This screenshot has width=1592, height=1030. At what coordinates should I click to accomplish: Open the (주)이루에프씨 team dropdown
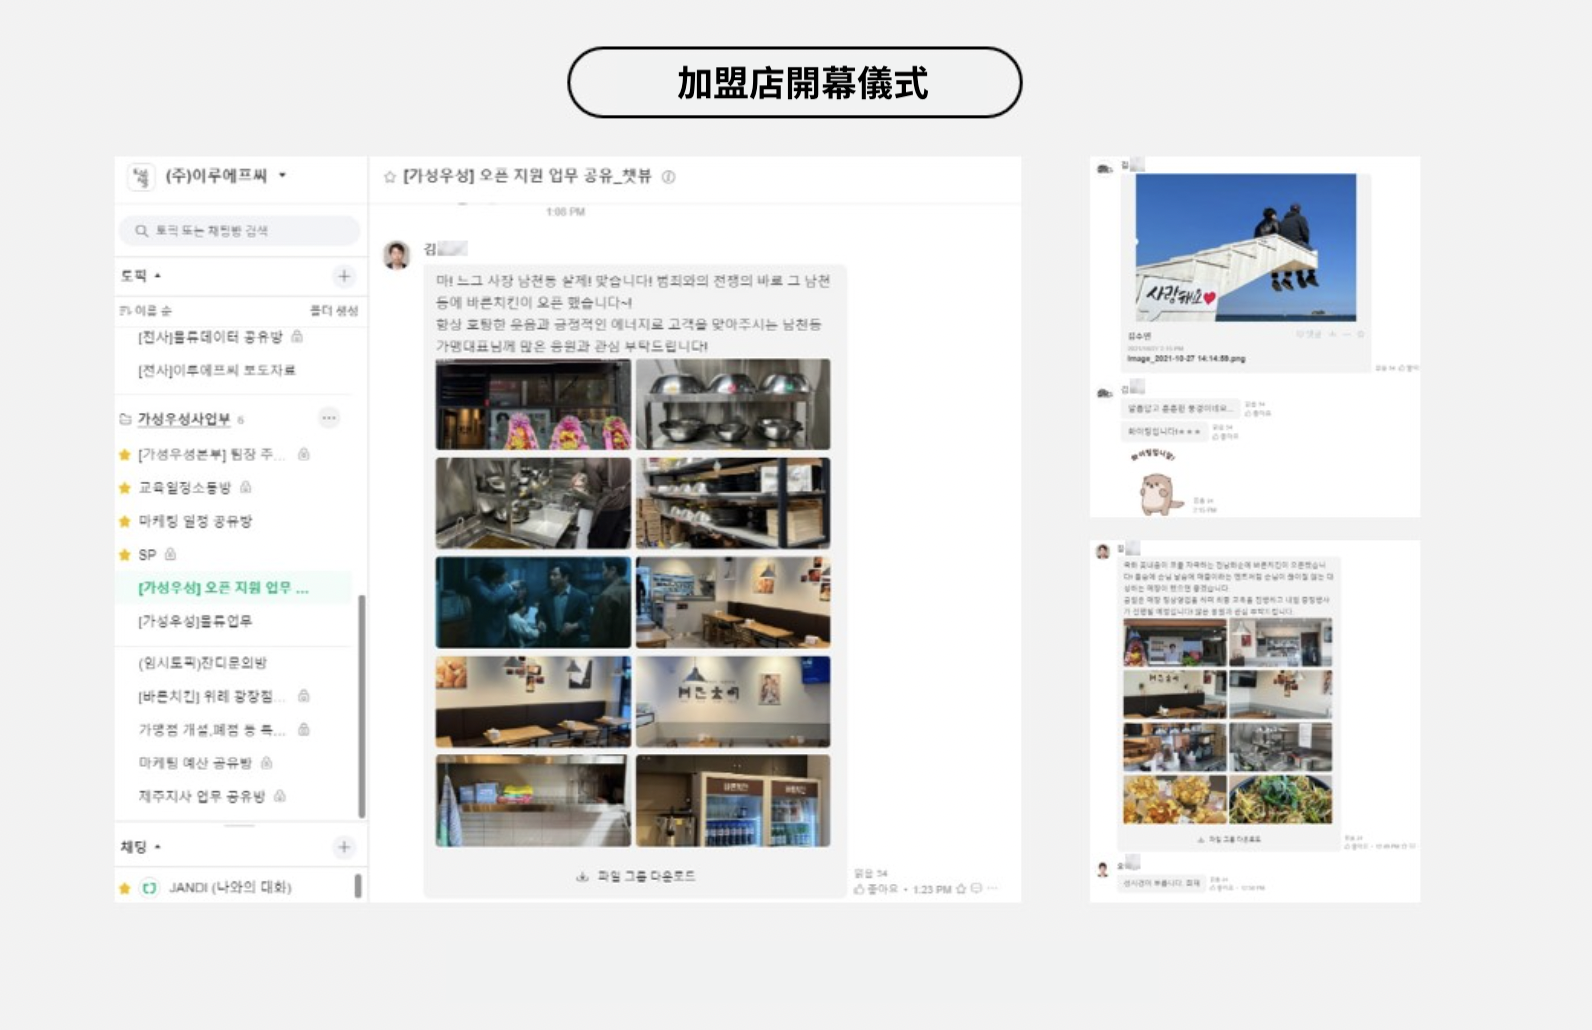click(x=282, y=176)
